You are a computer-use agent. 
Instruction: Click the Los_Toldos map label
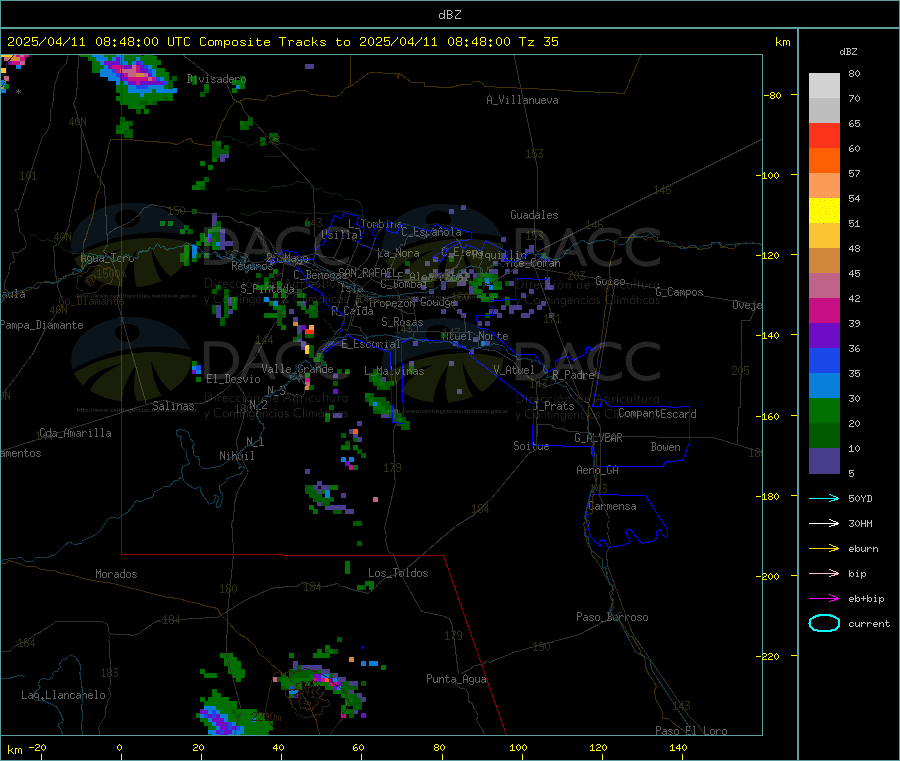tap(398, 573)
